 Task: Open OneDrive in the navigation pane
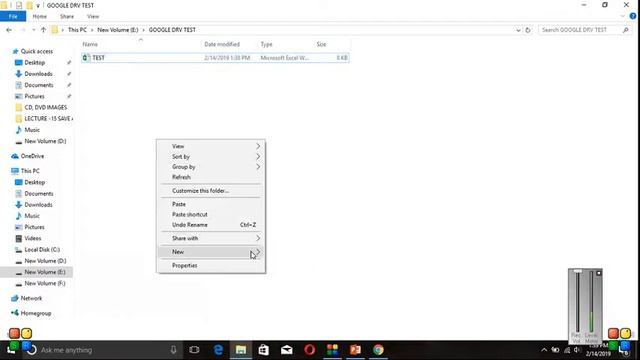tap(32, 156)
